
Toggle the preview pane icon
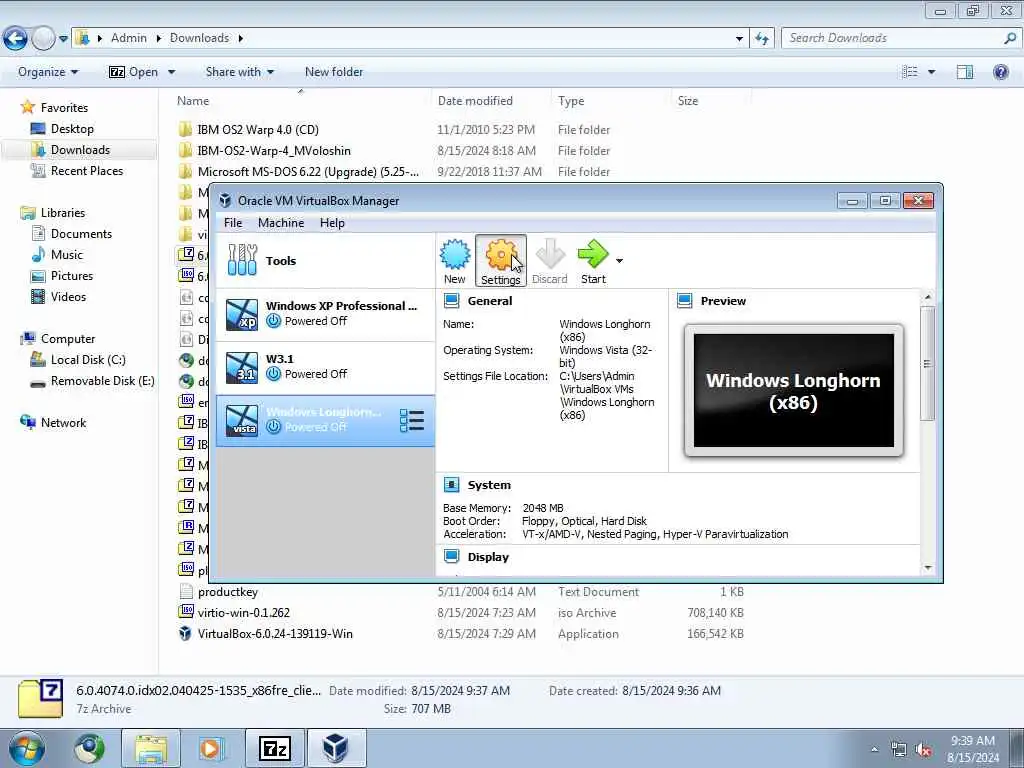[965, 72]
